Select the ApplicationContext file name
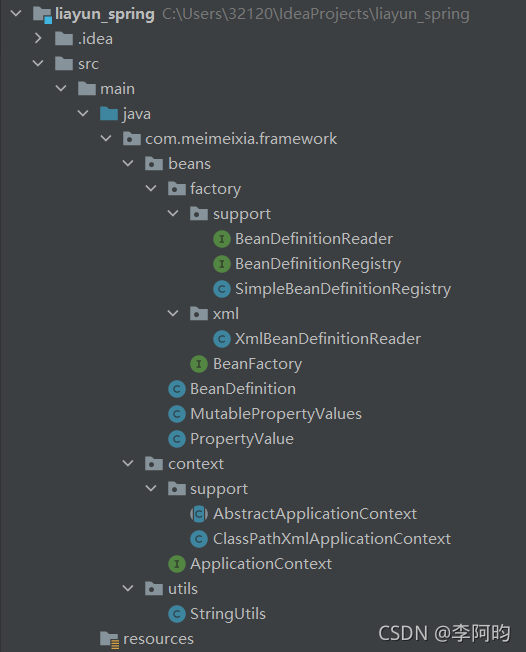This screenshot has height=652, width=526. (x=261, y=565)
